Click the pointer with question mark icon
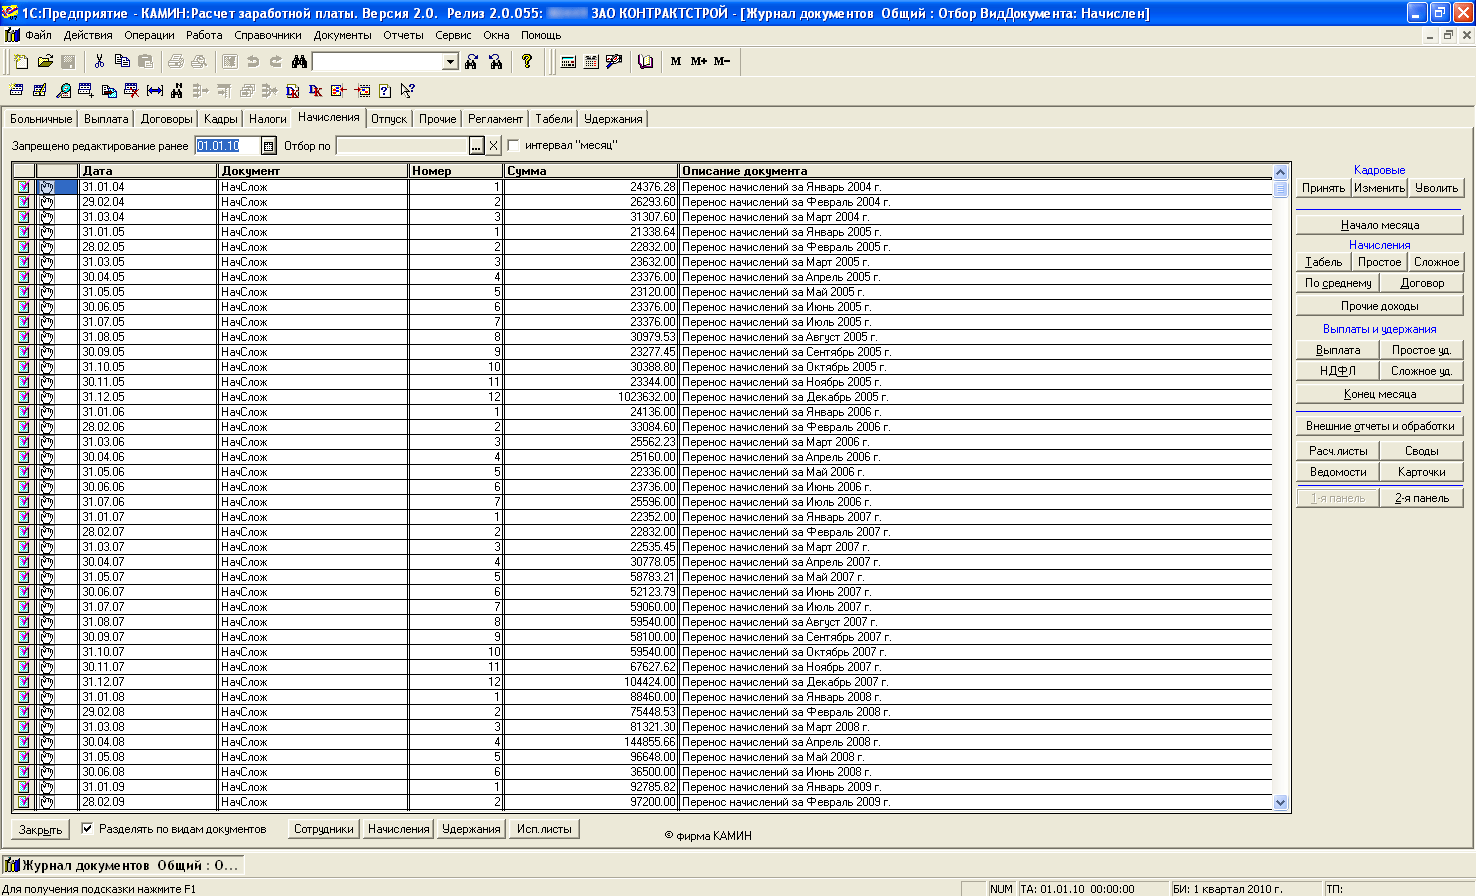This screenshot has height=896, width=1476. coord(407,91)
